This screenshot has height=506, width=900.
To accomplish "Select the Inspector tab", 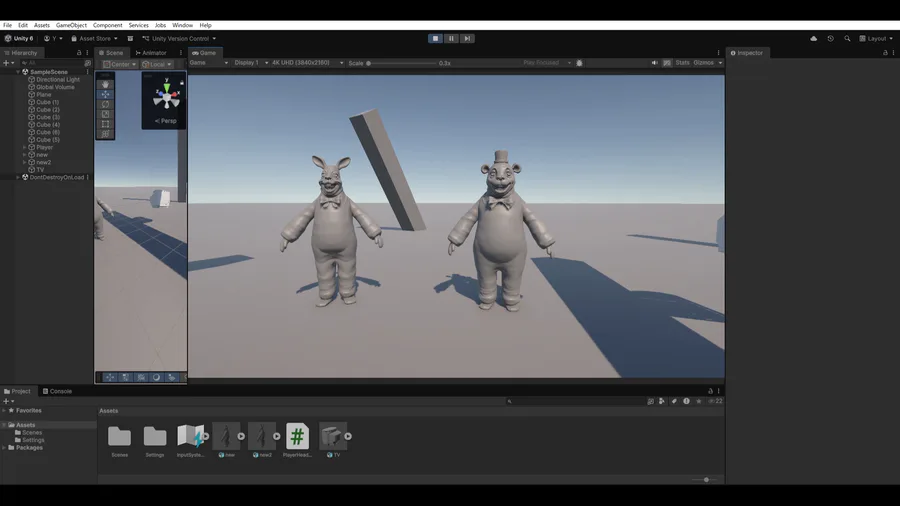I will click(747, 53).
